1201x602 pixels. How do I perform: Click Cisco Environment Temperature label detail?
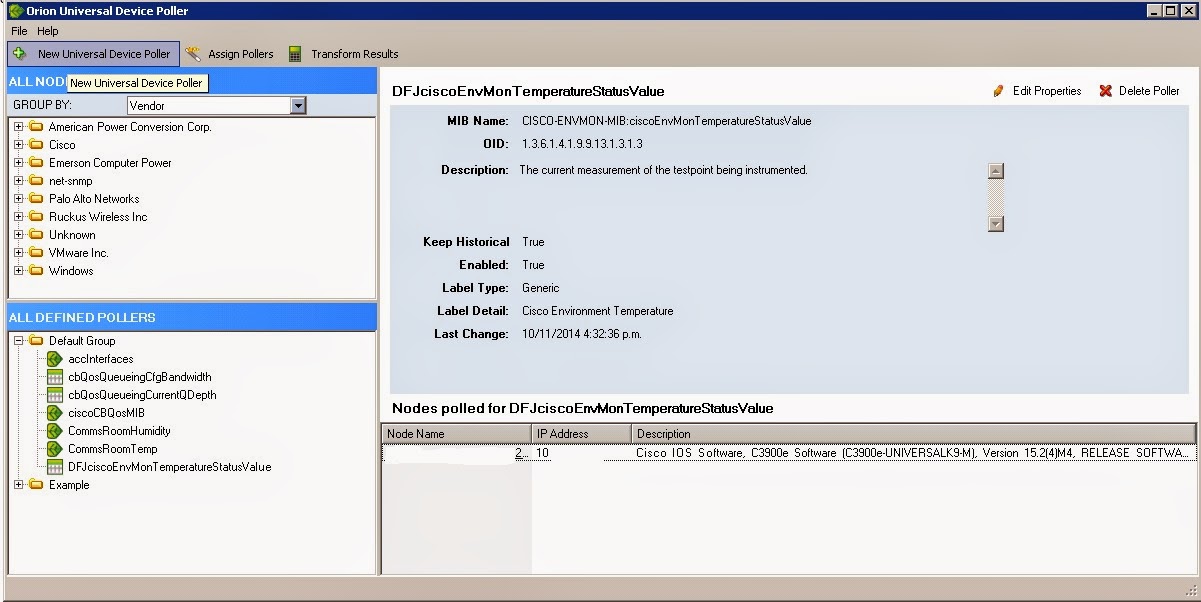point(598,311)
